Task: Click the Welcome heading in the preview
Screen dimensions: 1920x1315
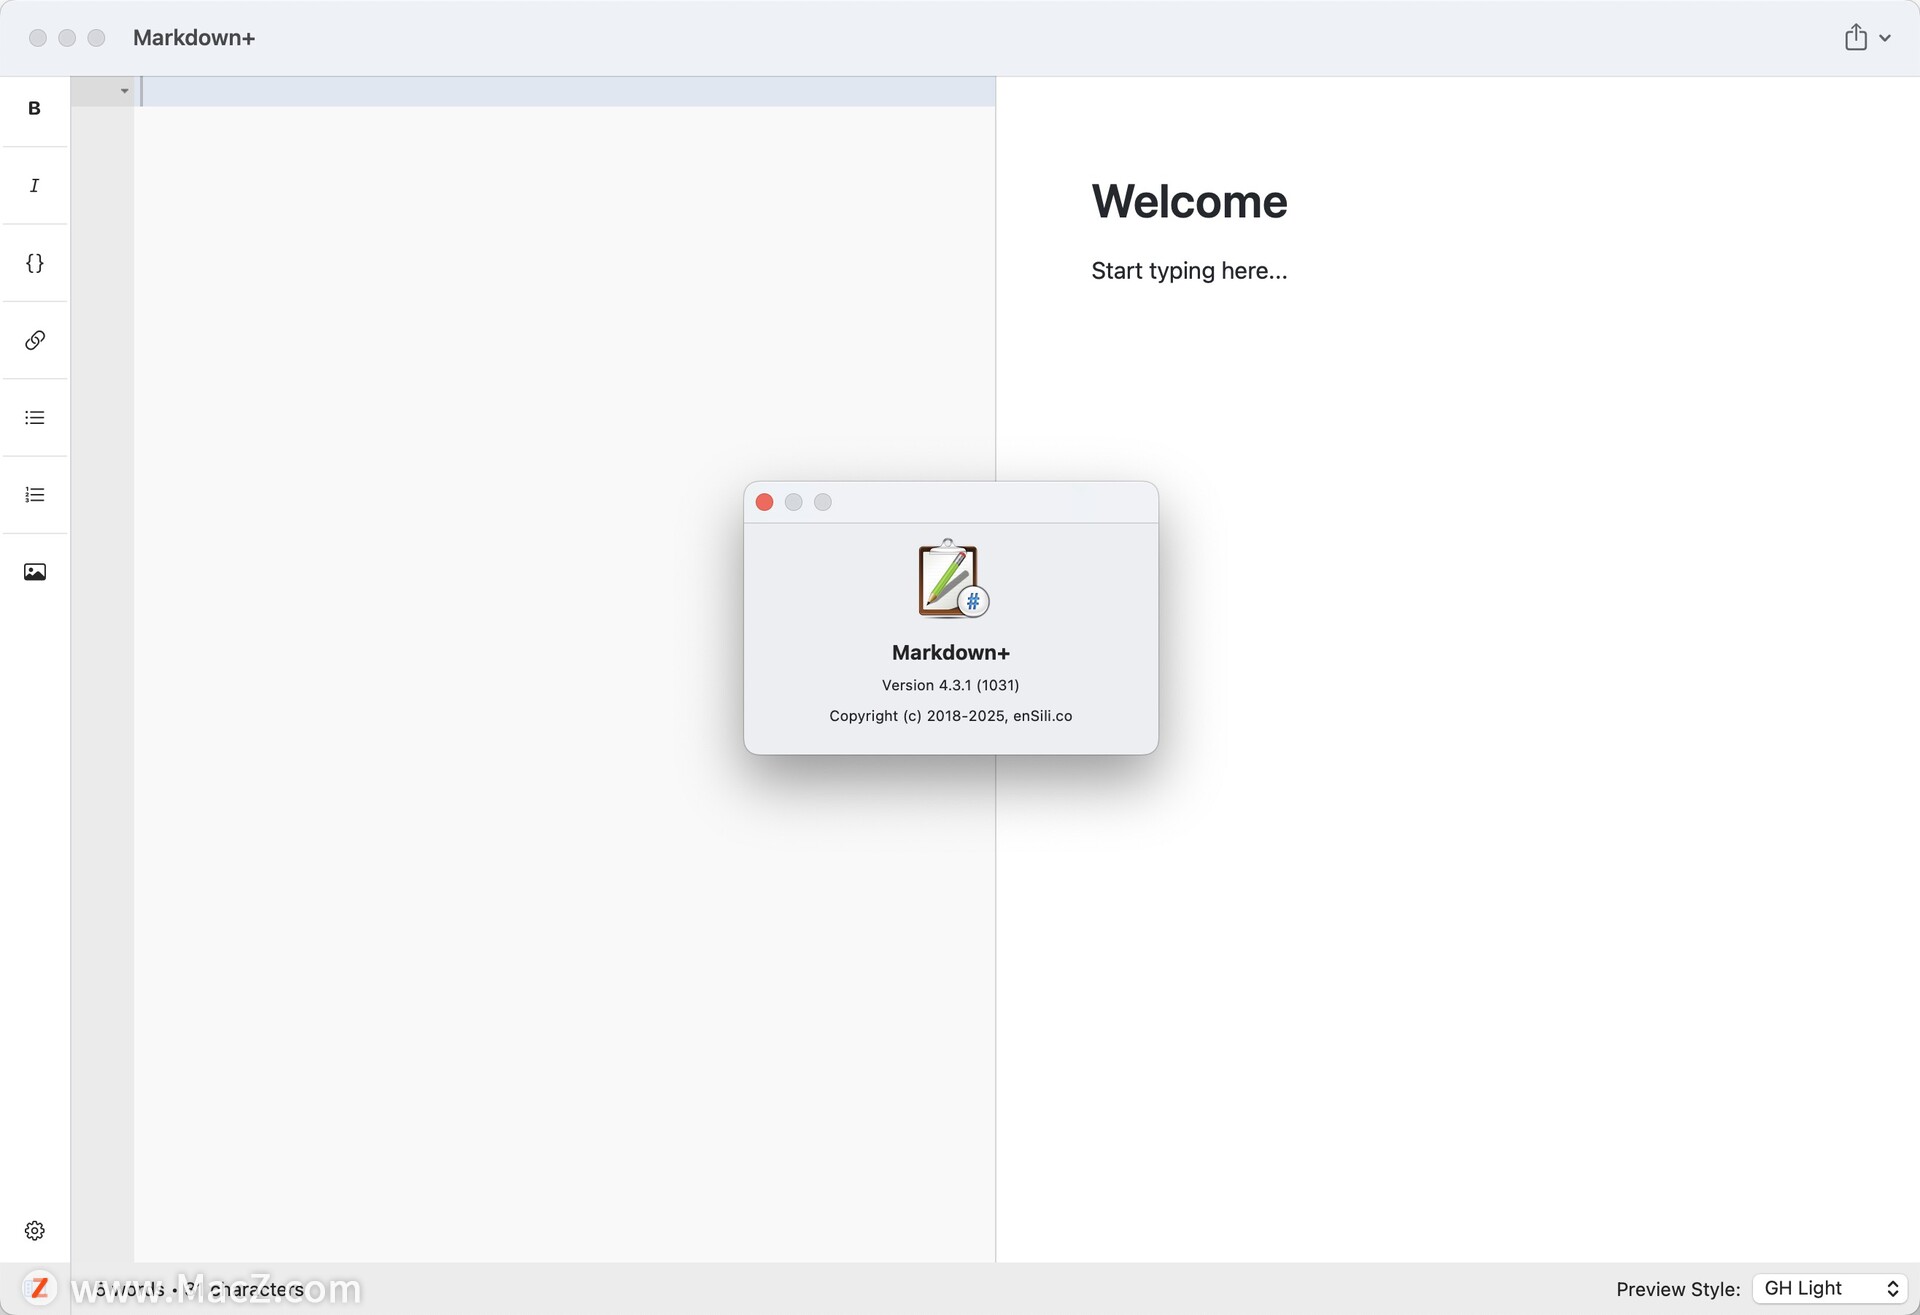Action: [1189, 202]
